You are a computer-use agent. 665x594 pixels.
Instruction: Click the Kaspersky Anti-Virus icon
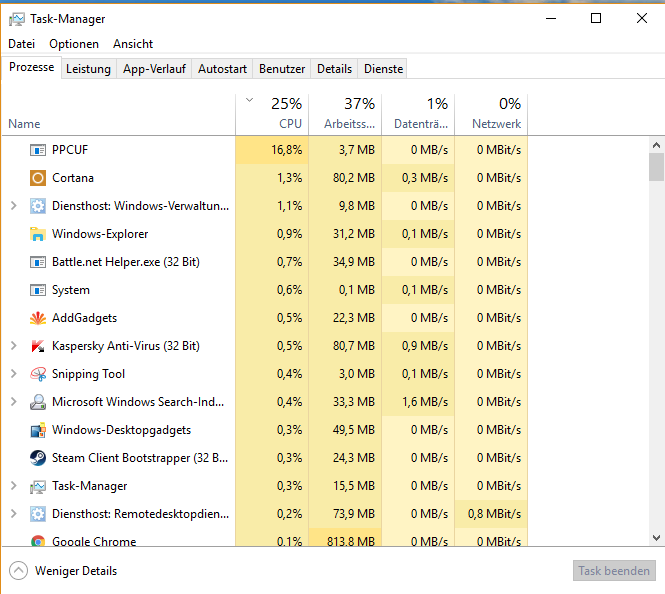[x=38, y=346]
